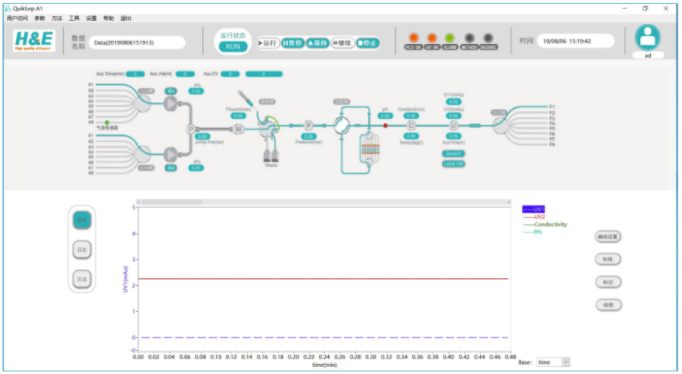Open the Base time dropdown
Image resolution: width=682 pixels, height=374 pixels.
(553, 362)
